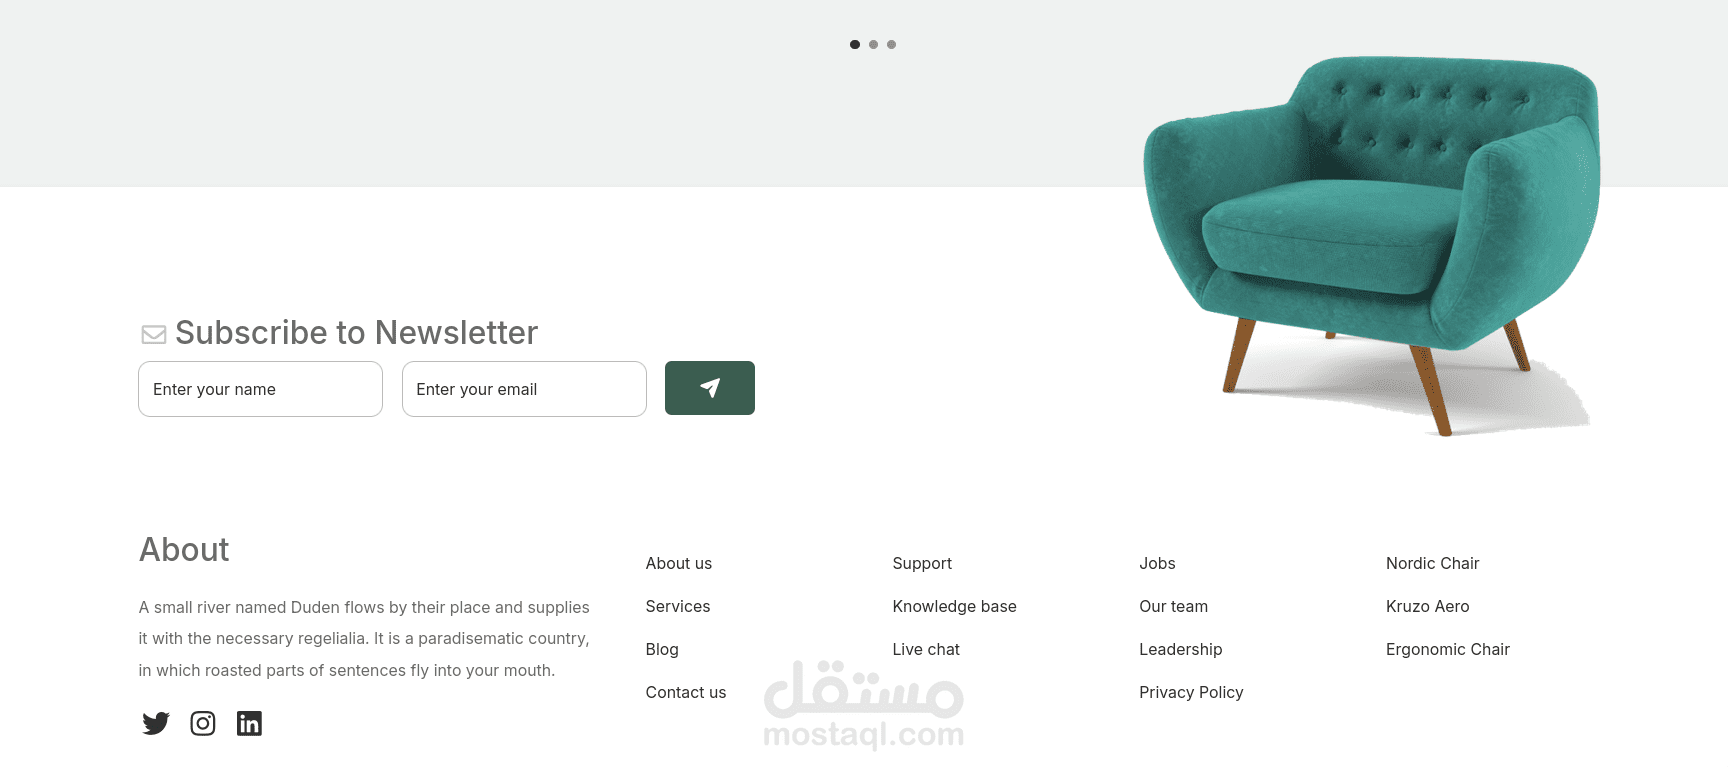View the Jobs page link
The height and width of the screenshot is (767, 1728).
coord(1157,563)
